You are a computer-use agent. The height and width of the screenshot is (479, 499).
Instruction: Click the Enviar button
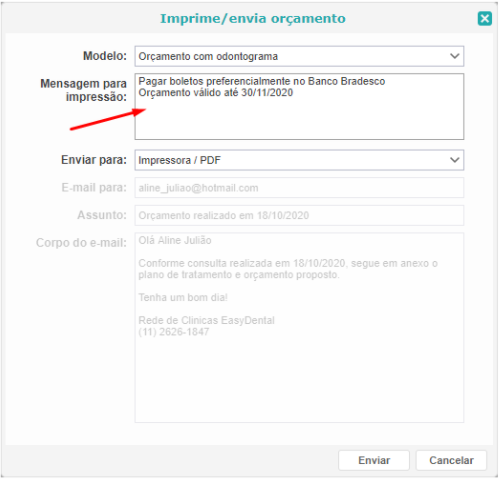click(x=374, y=460)
